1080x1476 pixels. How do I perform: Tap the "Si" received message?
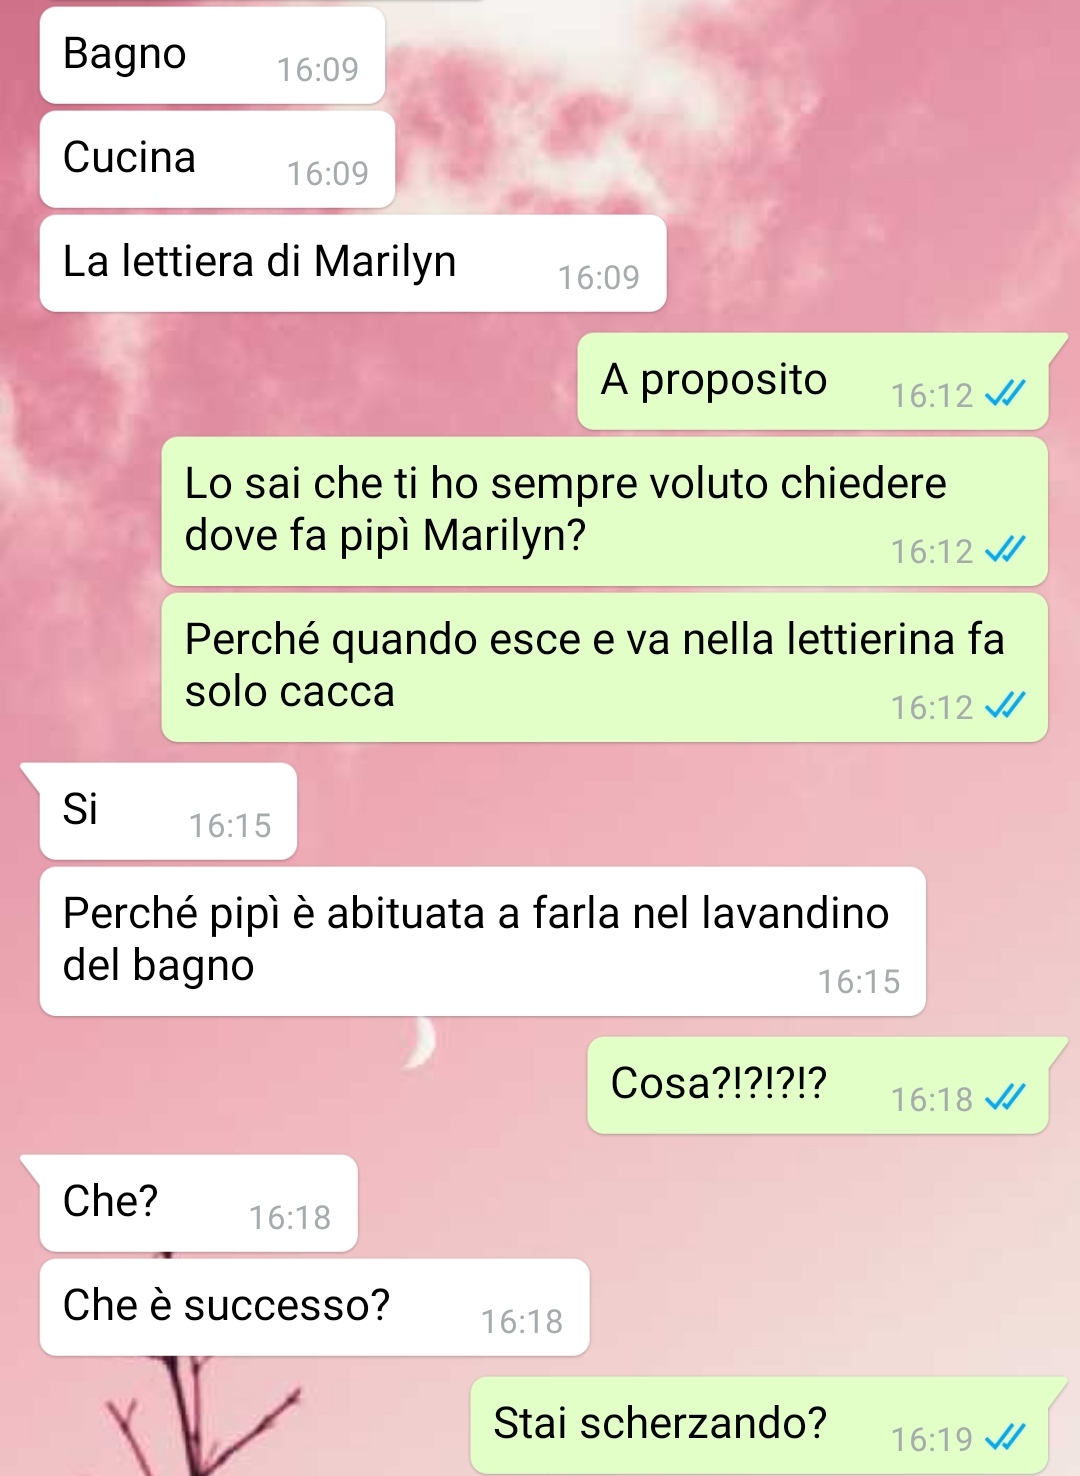[168, 811]
